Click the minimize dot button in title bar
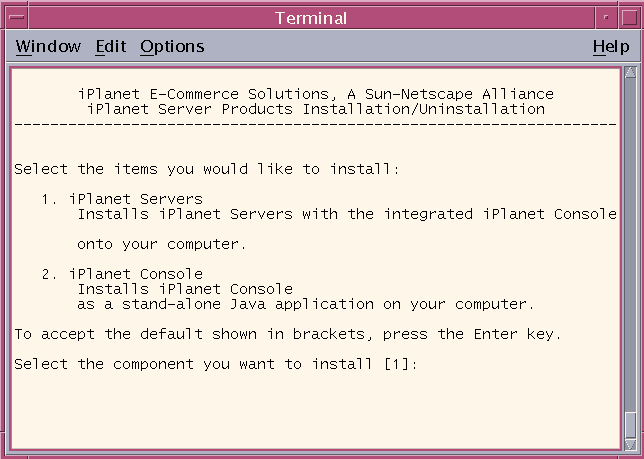Image resolution: width=644 pixels, height=459 pixels. [x=606, y=17]
